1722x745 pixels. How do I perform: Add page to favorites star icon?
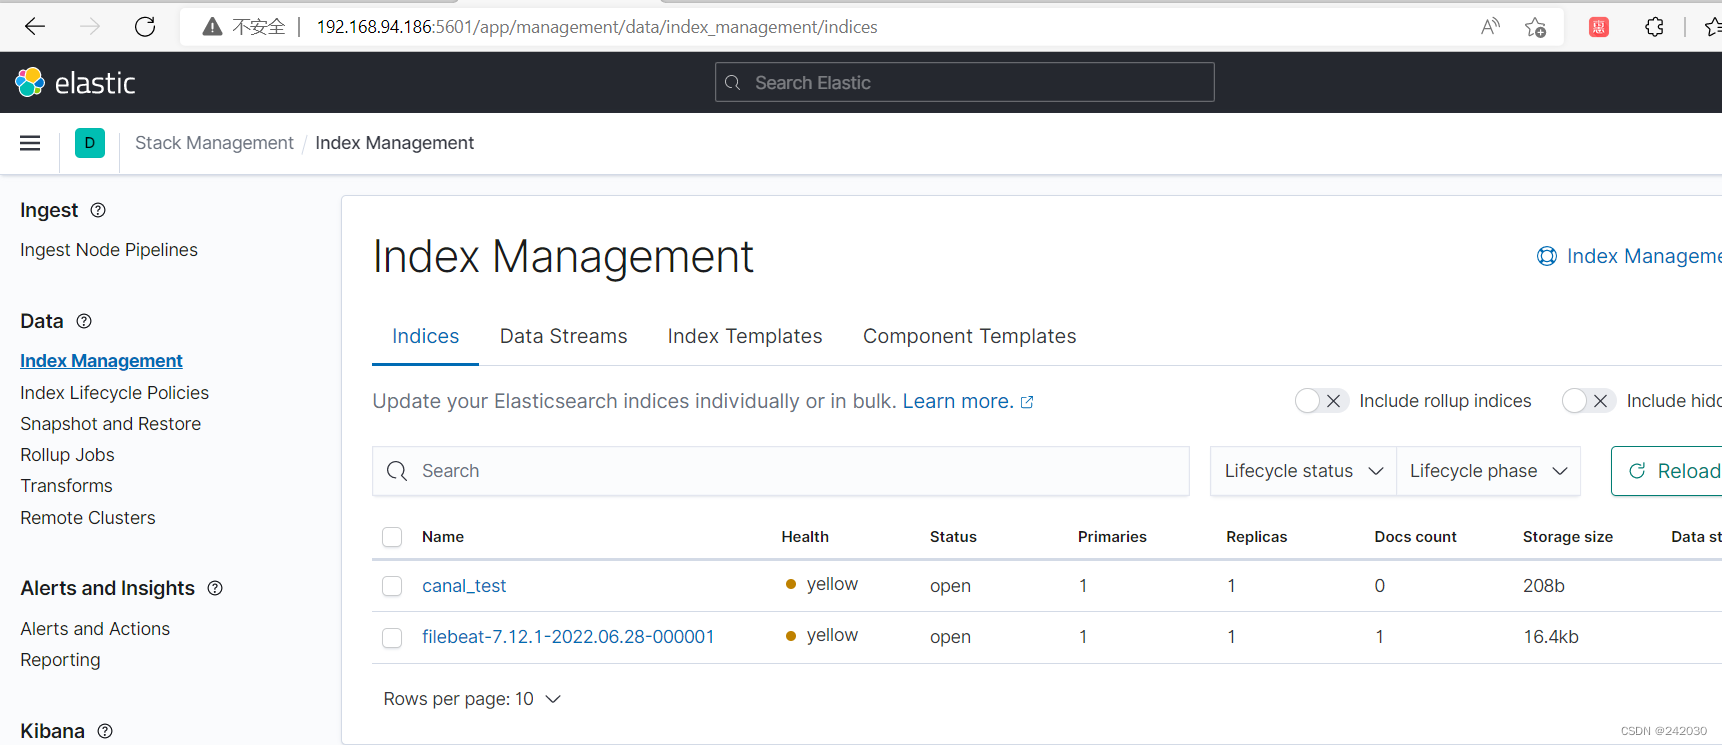coord(1535,27)
